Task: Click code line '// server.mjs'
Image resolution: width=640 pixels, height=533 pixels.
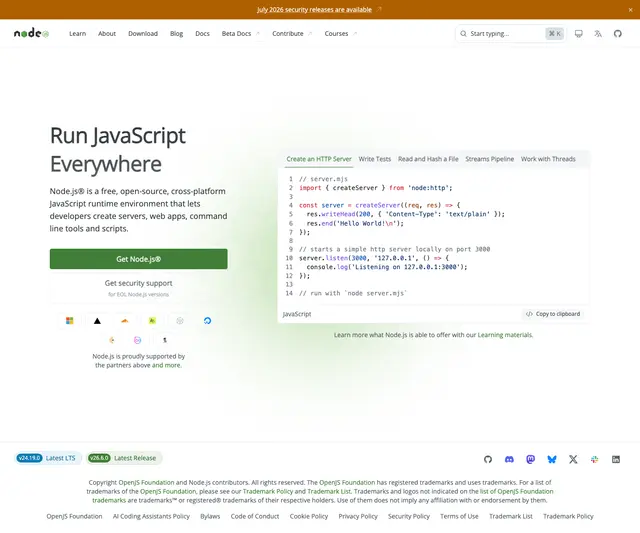Action: click(x=323, y=179)
